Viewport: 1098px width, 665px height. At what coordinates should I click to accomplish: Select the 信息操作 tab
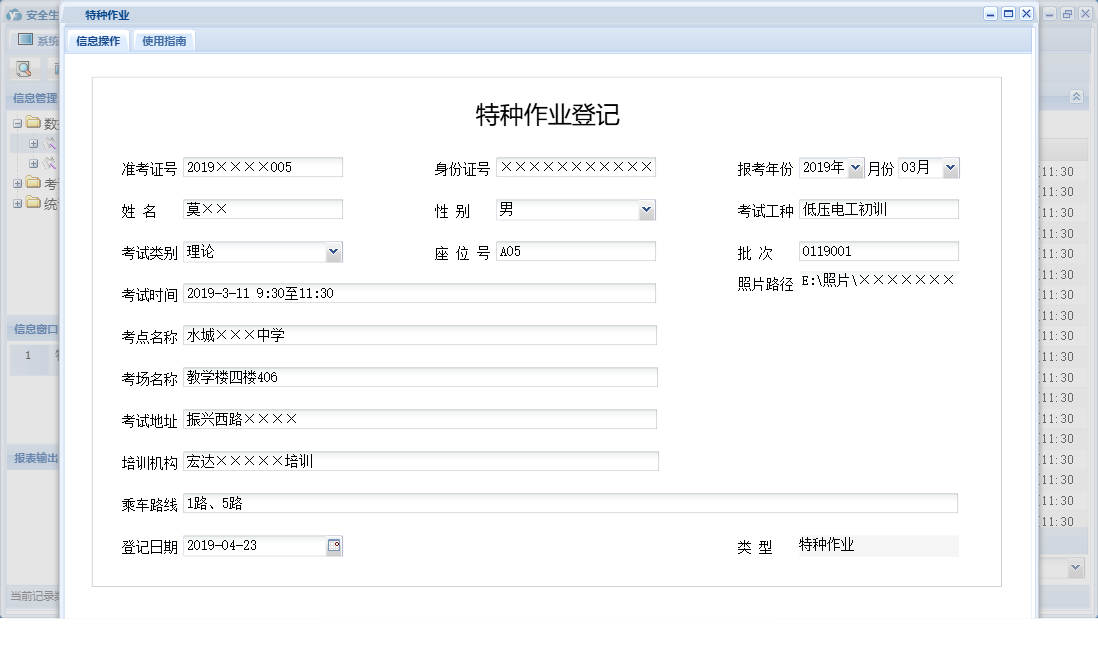pyautogui.click(x=96, y=41)
